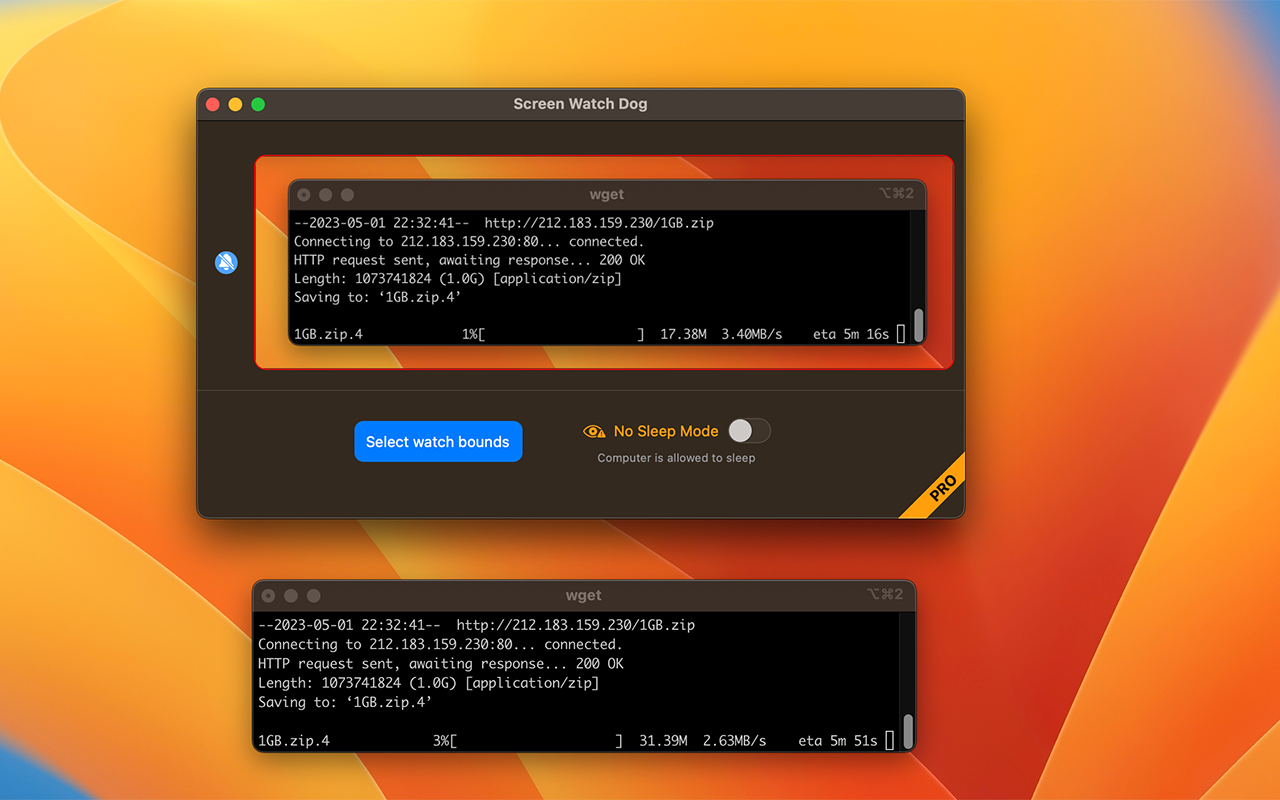The image size is (1280, 800).
Task: Click the Select watch bounds button
Action: click(x=438, y=441)
